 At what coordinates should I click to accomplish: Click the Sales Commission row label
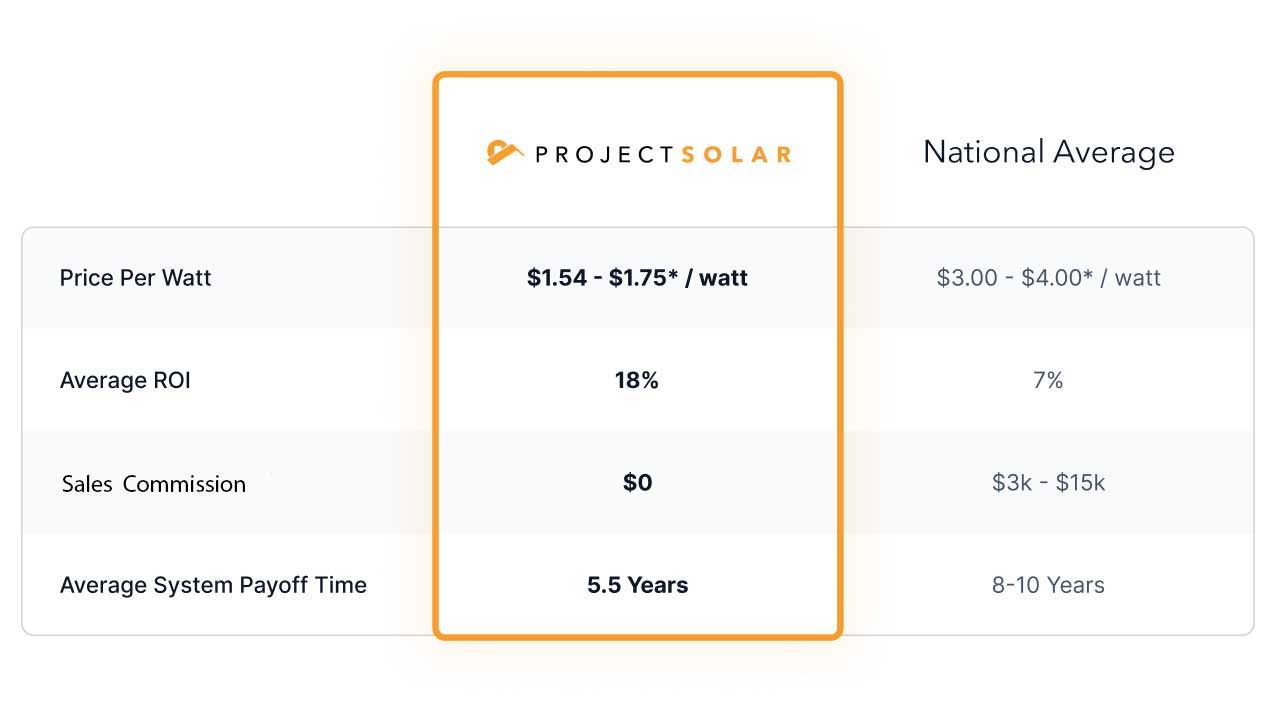coord(153,484)
